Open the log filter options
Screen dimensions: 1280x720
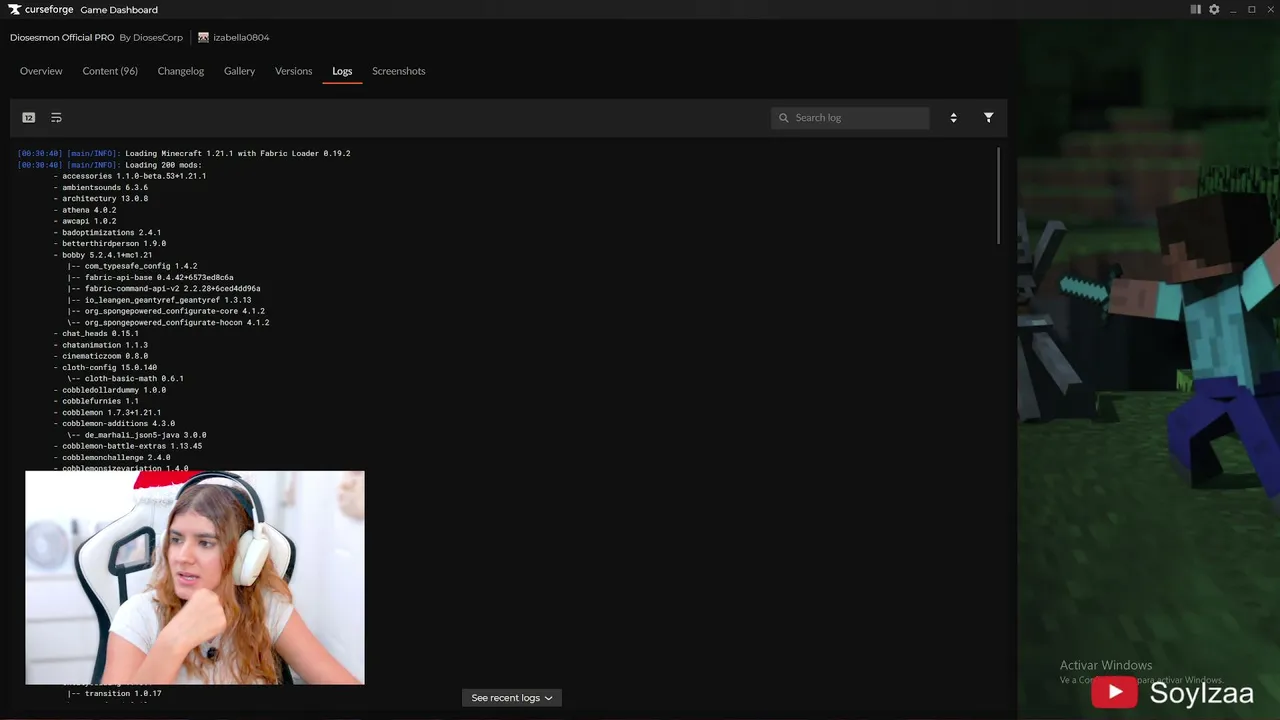pos(988,118)
